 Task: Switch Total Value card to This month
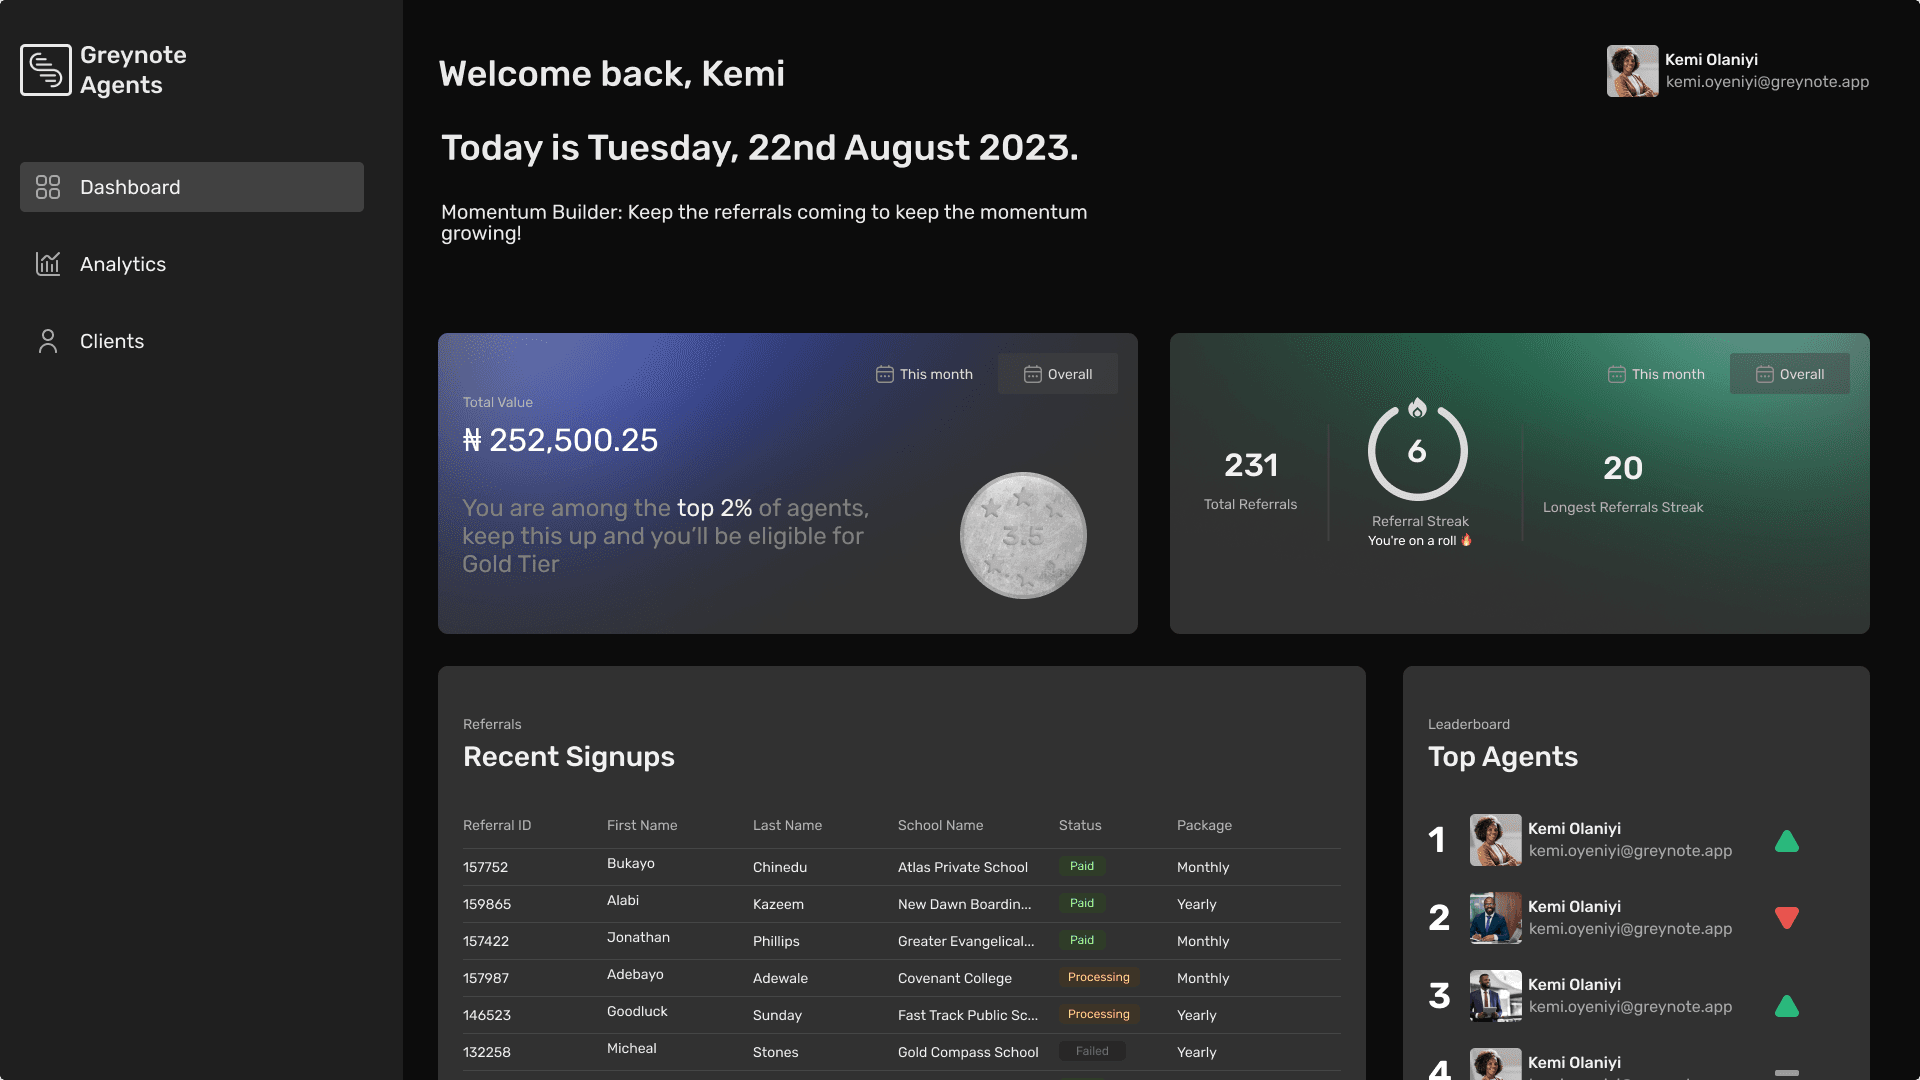[x=924, y=374]
